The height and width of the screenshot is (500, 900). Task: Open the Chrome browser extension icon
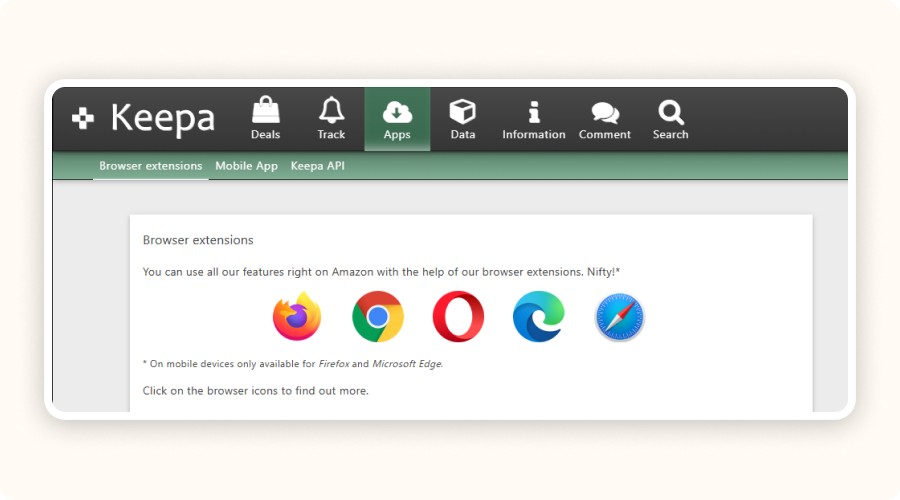click(x=378, y=316)
